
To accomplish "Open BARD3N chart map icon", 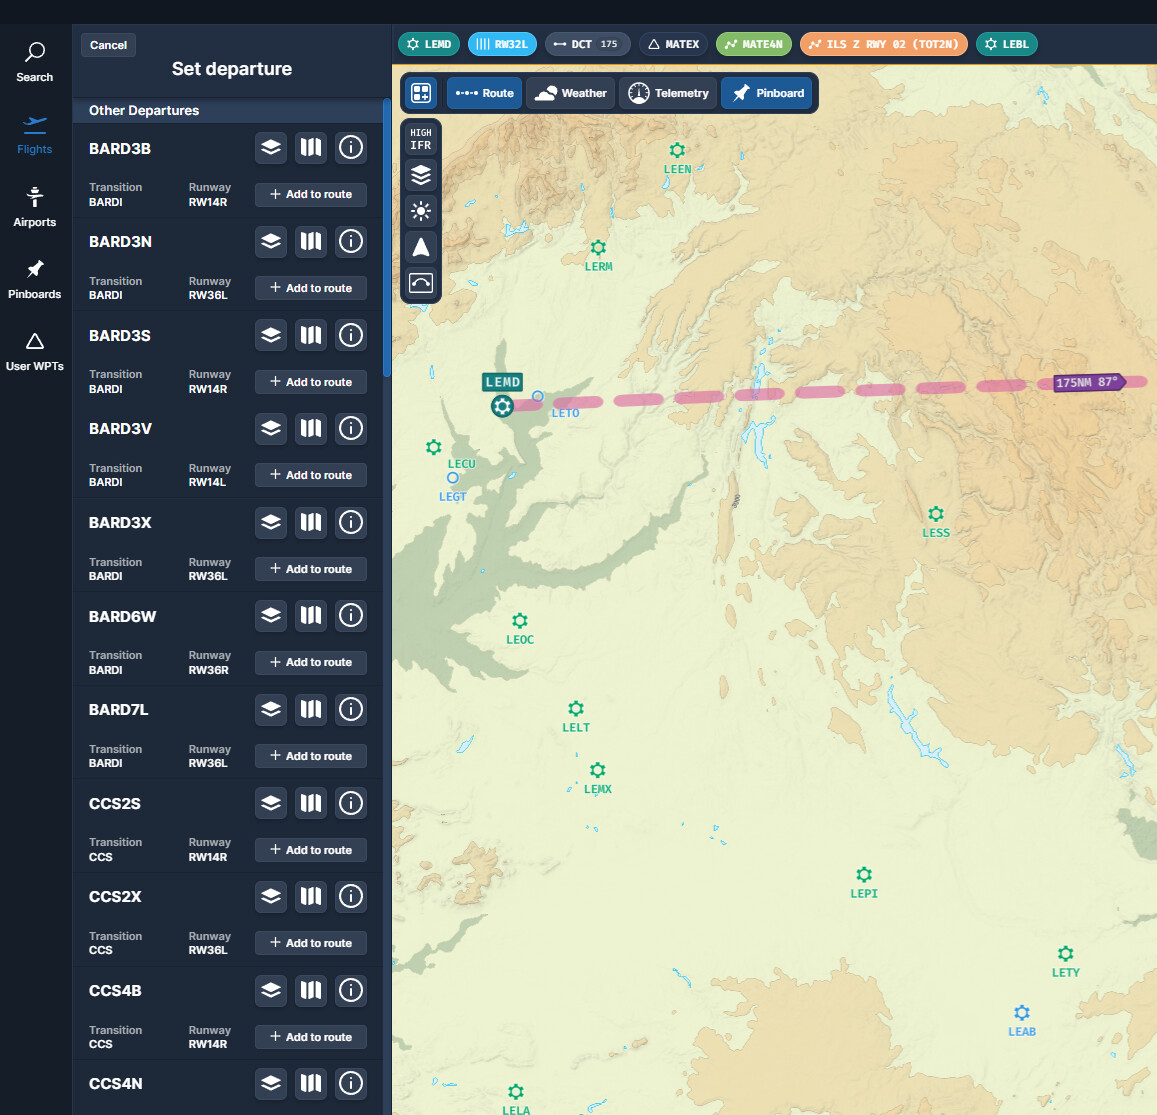I will (311, 241).
